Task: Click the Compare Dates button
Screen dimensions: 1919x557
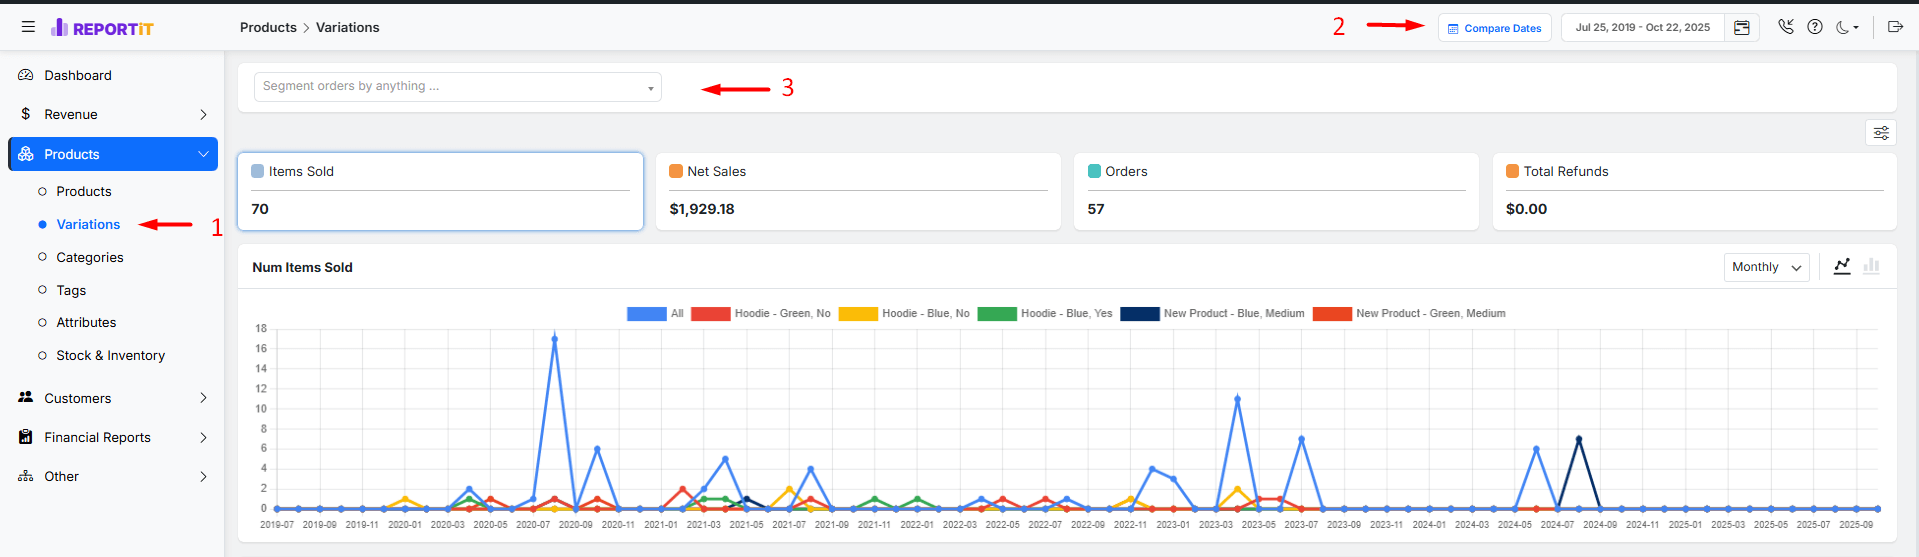Action: [1494, 28]
